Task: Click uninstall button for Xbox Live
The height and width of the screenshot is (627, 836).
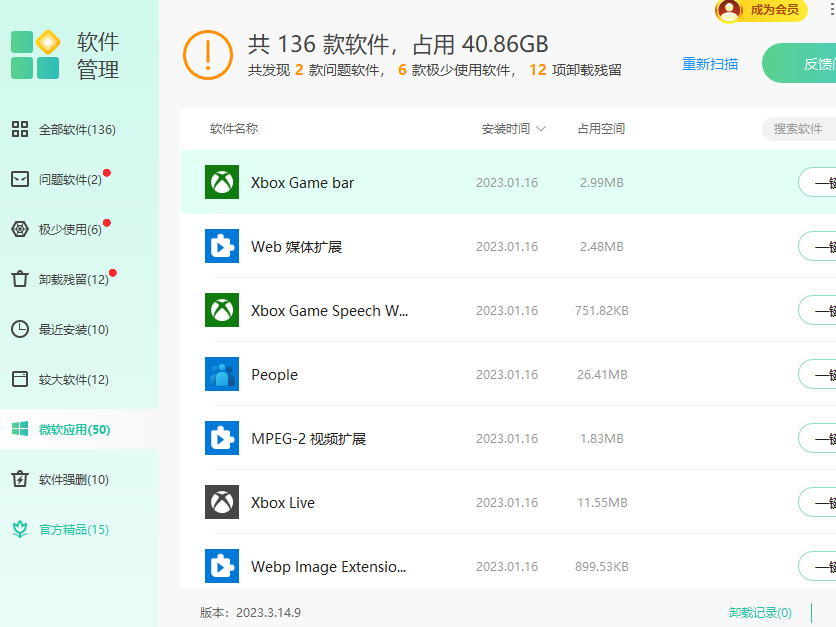Action: [817, 502]
